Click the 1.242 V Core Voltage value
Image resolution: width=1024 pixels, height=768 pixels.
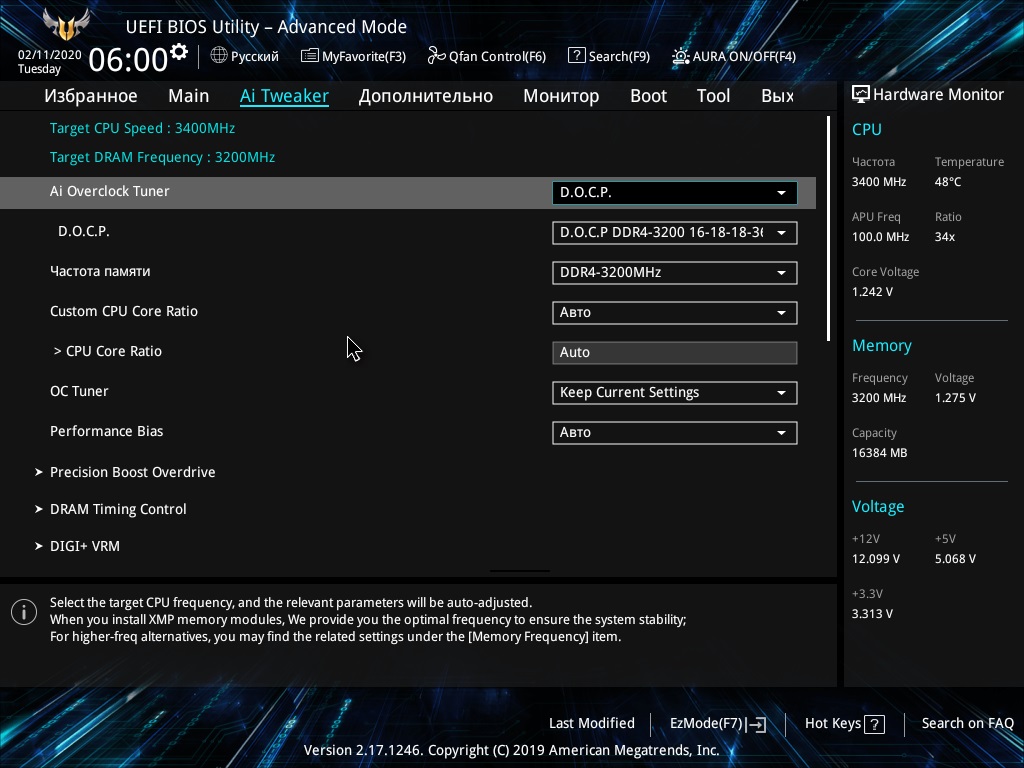tap(872, 292)
